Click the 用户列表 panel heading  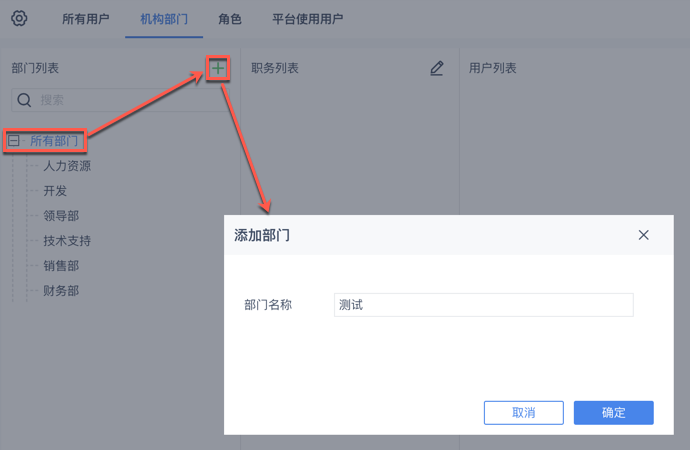[x=492, y=68]
